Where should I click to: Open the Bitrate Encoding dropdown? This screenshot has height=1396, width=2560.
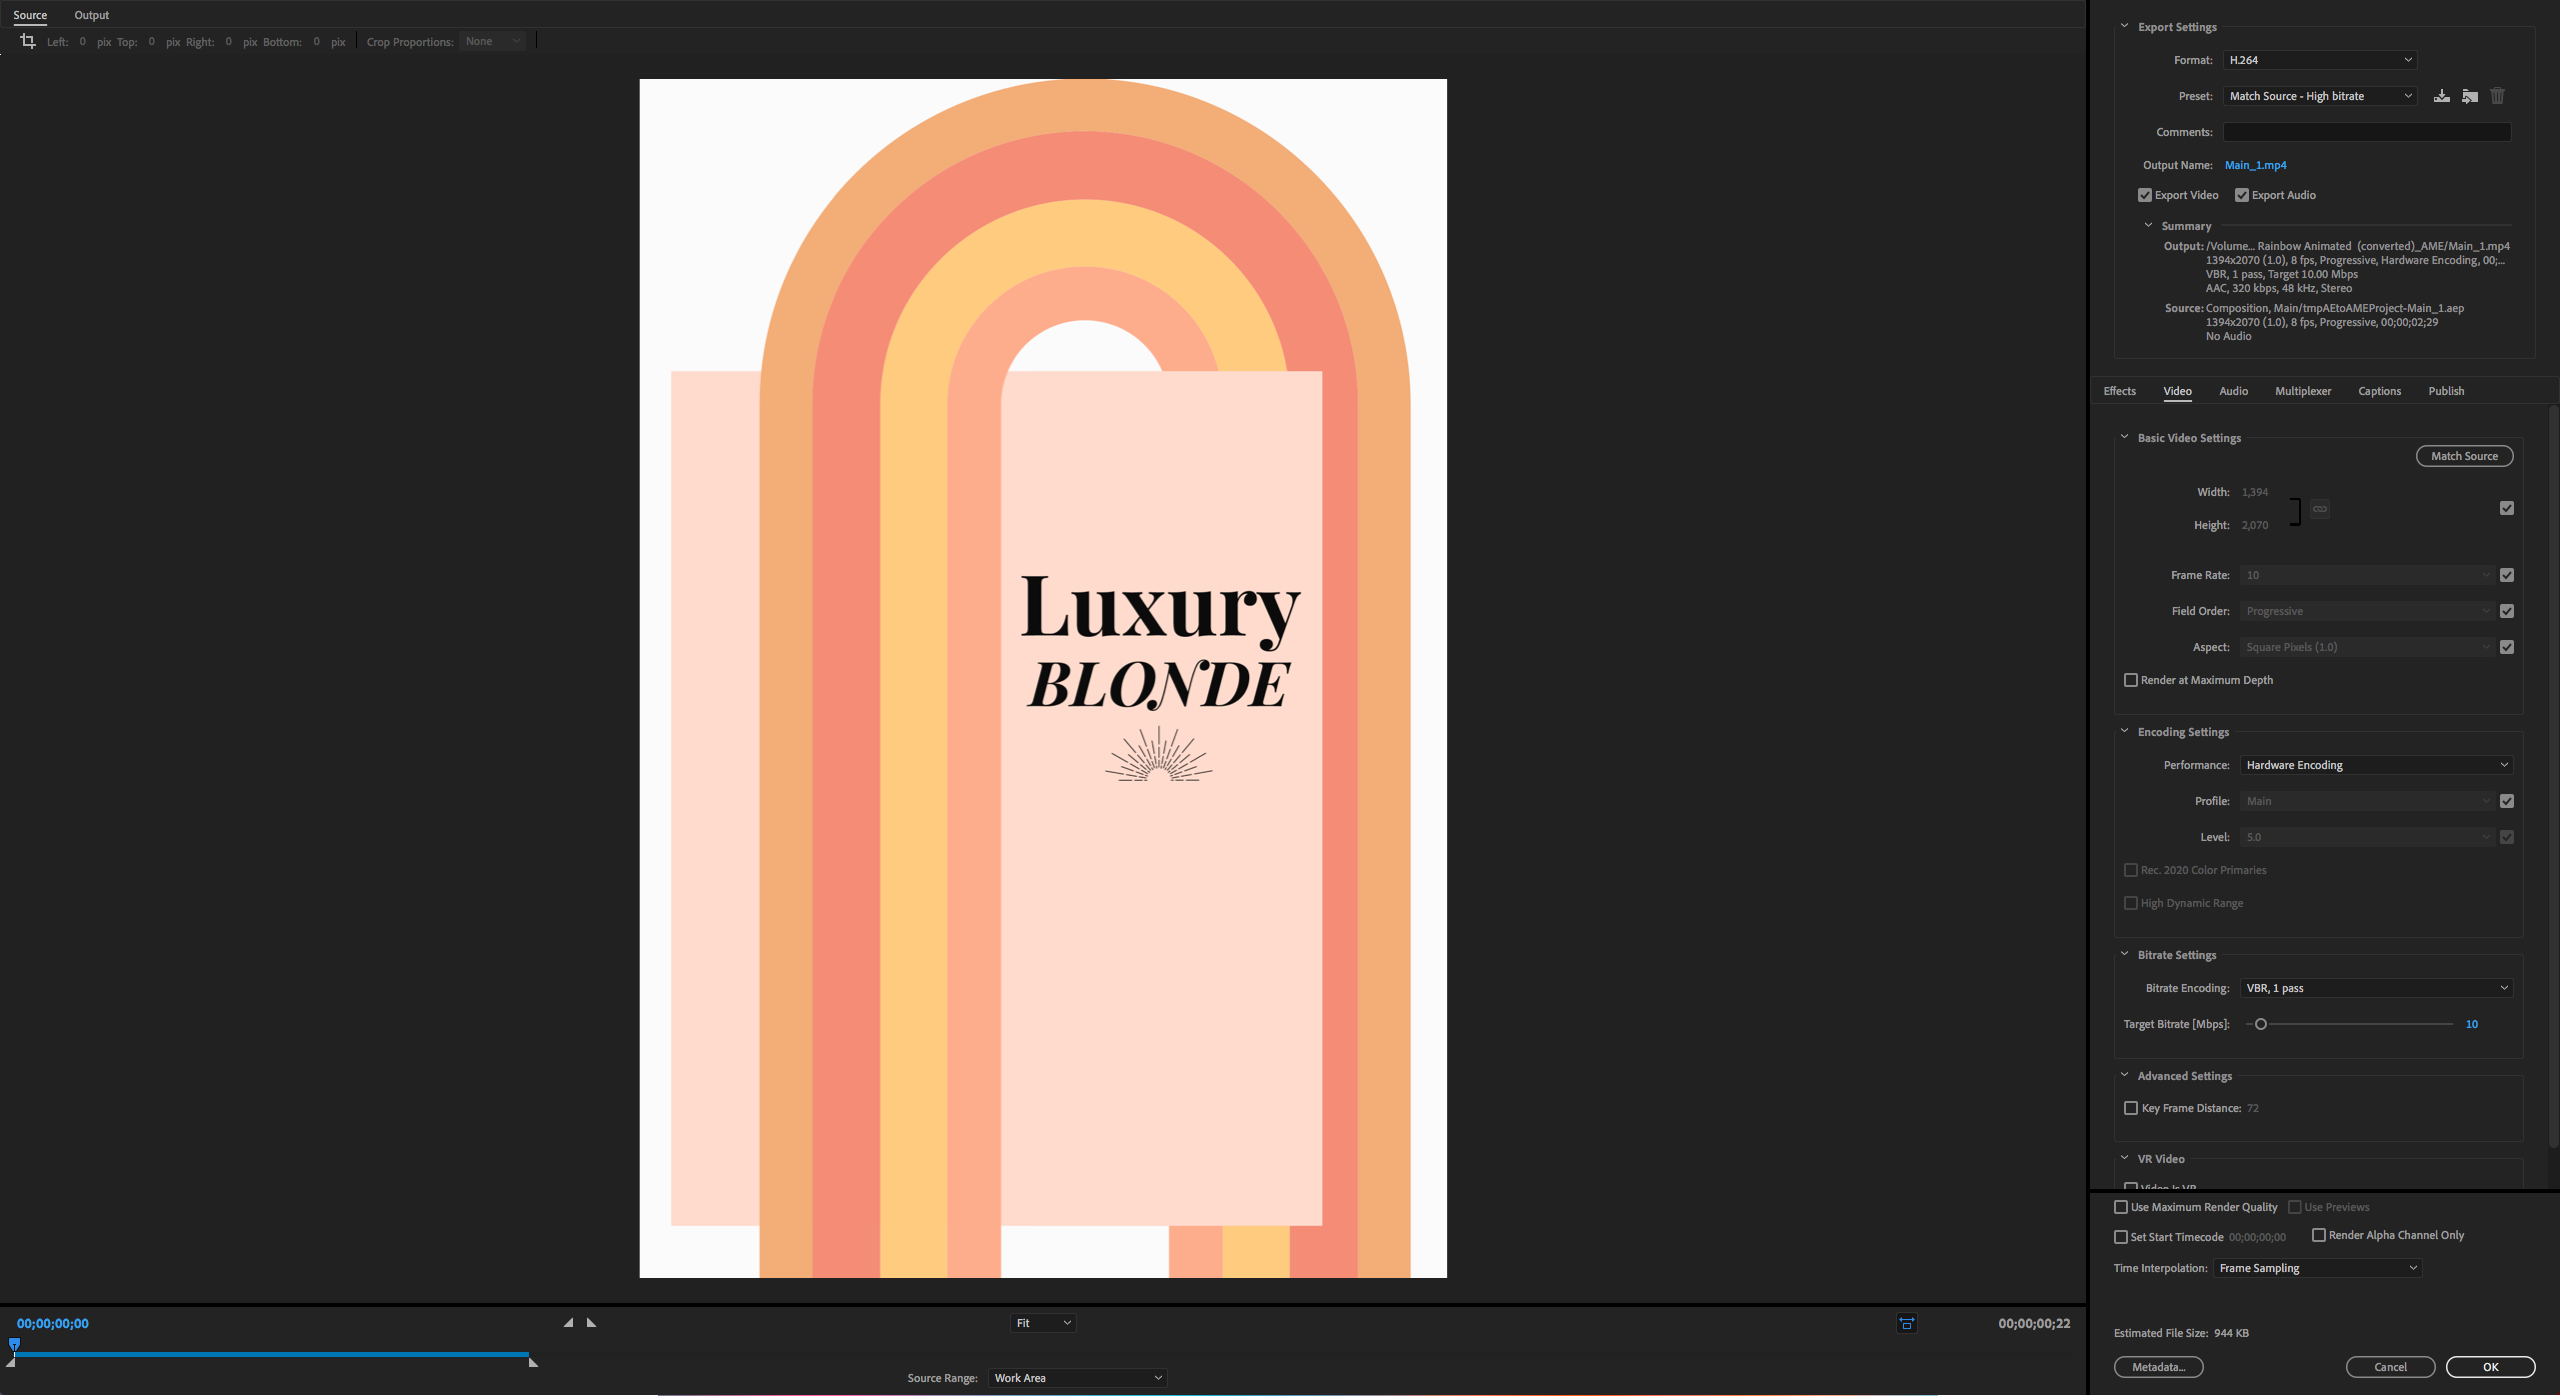(x=2377, y=988)
